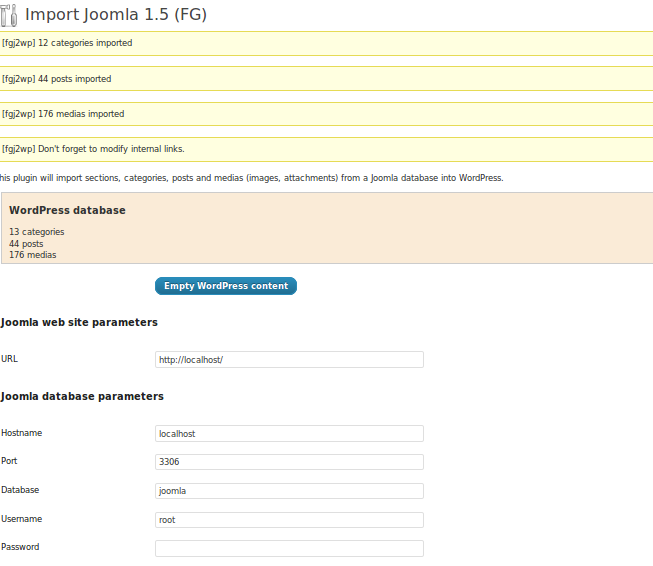Screen dimensions: 653x566
Task: Click the Database label
Action: (x=20, y=490)
